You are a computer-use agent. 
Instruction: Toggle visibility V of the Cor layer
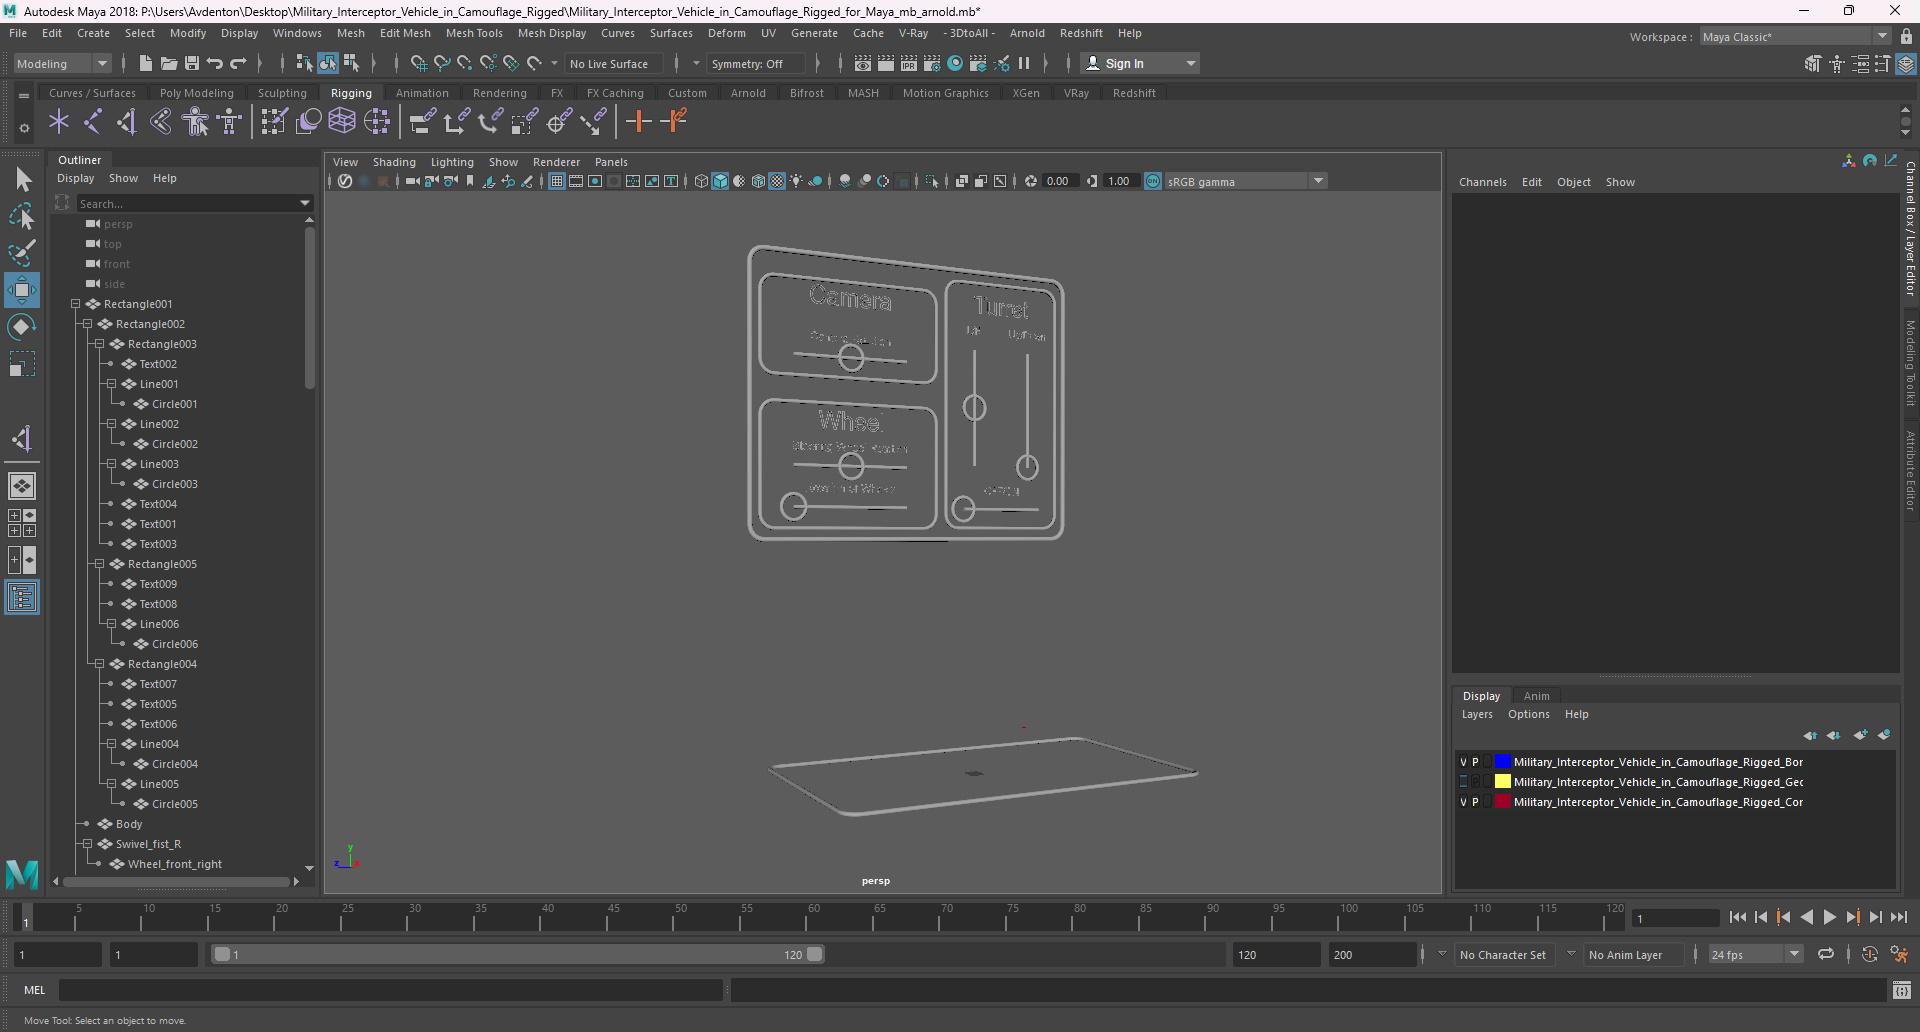tap(1463, 802)
